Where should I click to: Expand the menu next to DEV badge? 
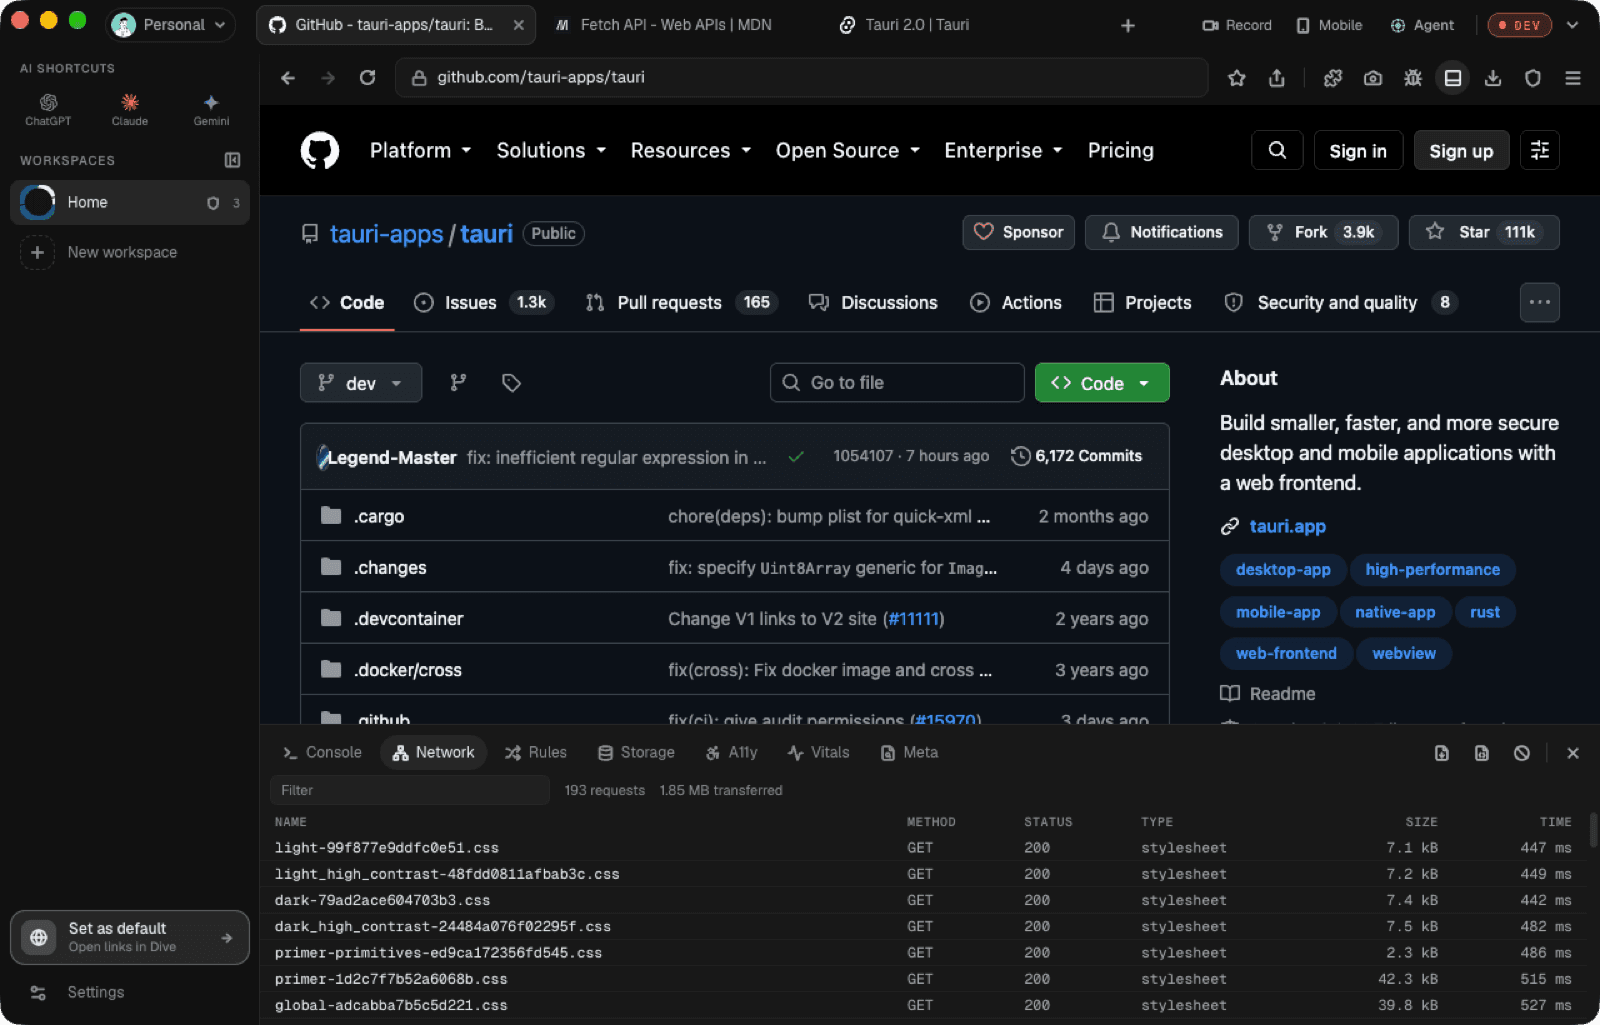point(1573,25)
